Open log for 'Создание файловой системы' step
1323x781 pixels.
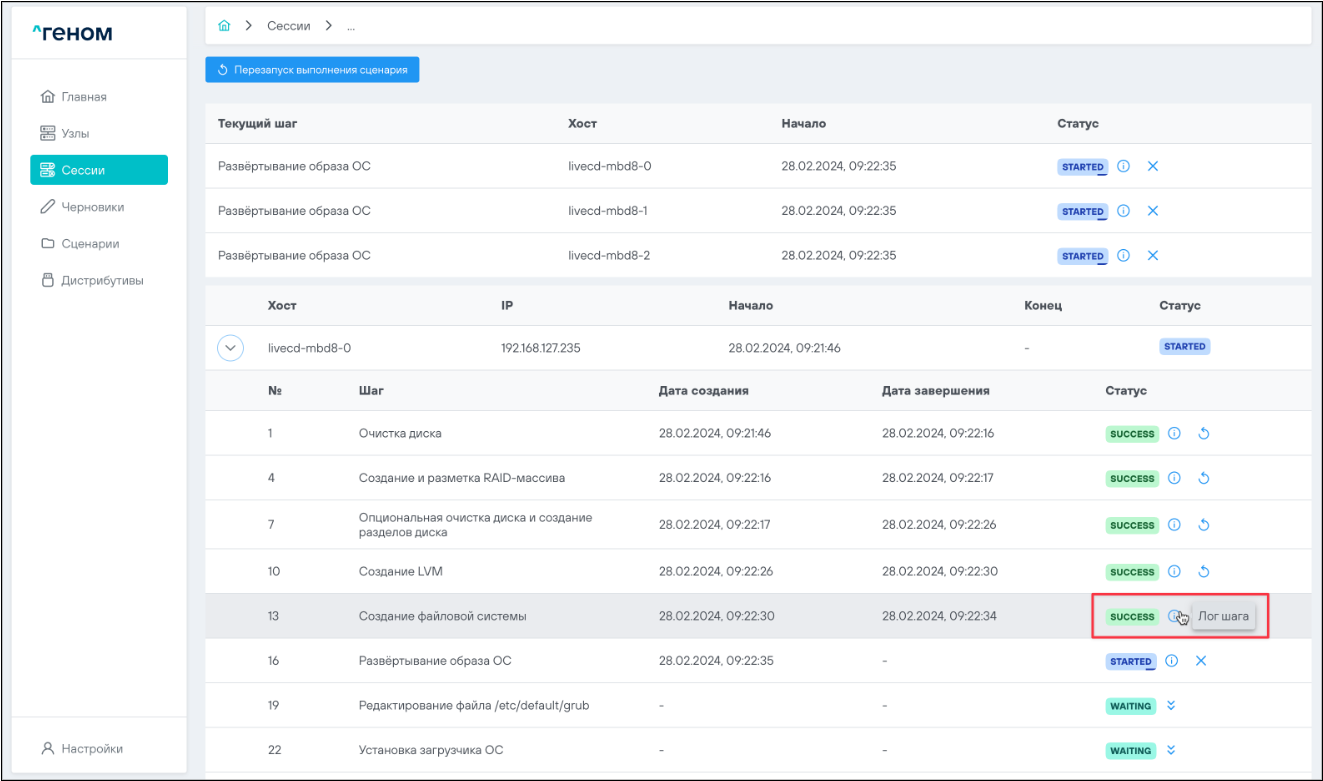tap(1173, 616)
